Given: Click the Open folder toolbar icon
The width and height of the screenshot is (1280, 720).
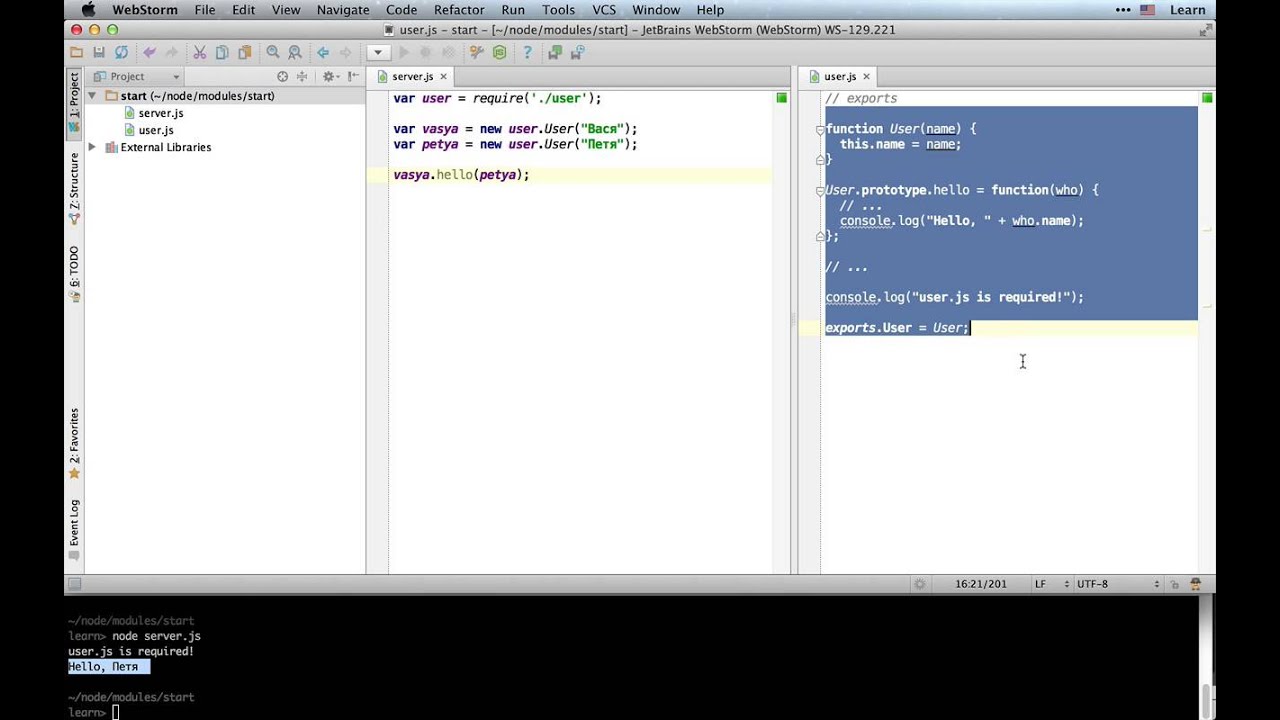Looking at the screenshot, I should click(77, 52).
